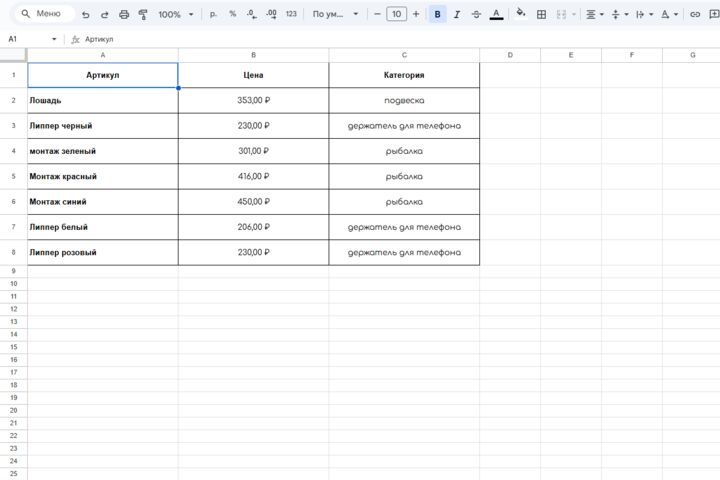This screenshot has width=720, height=480.
Task: Redo the last action
Action: point(105,15)
